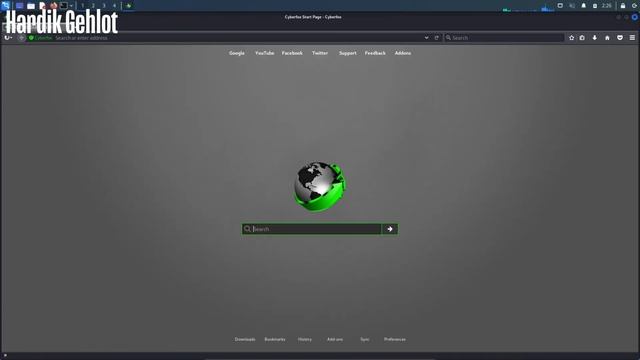The height and width of the screenshot is (360, 640).
Task: Open the file manager launcher in panel
Action: (x=31, y=6)
